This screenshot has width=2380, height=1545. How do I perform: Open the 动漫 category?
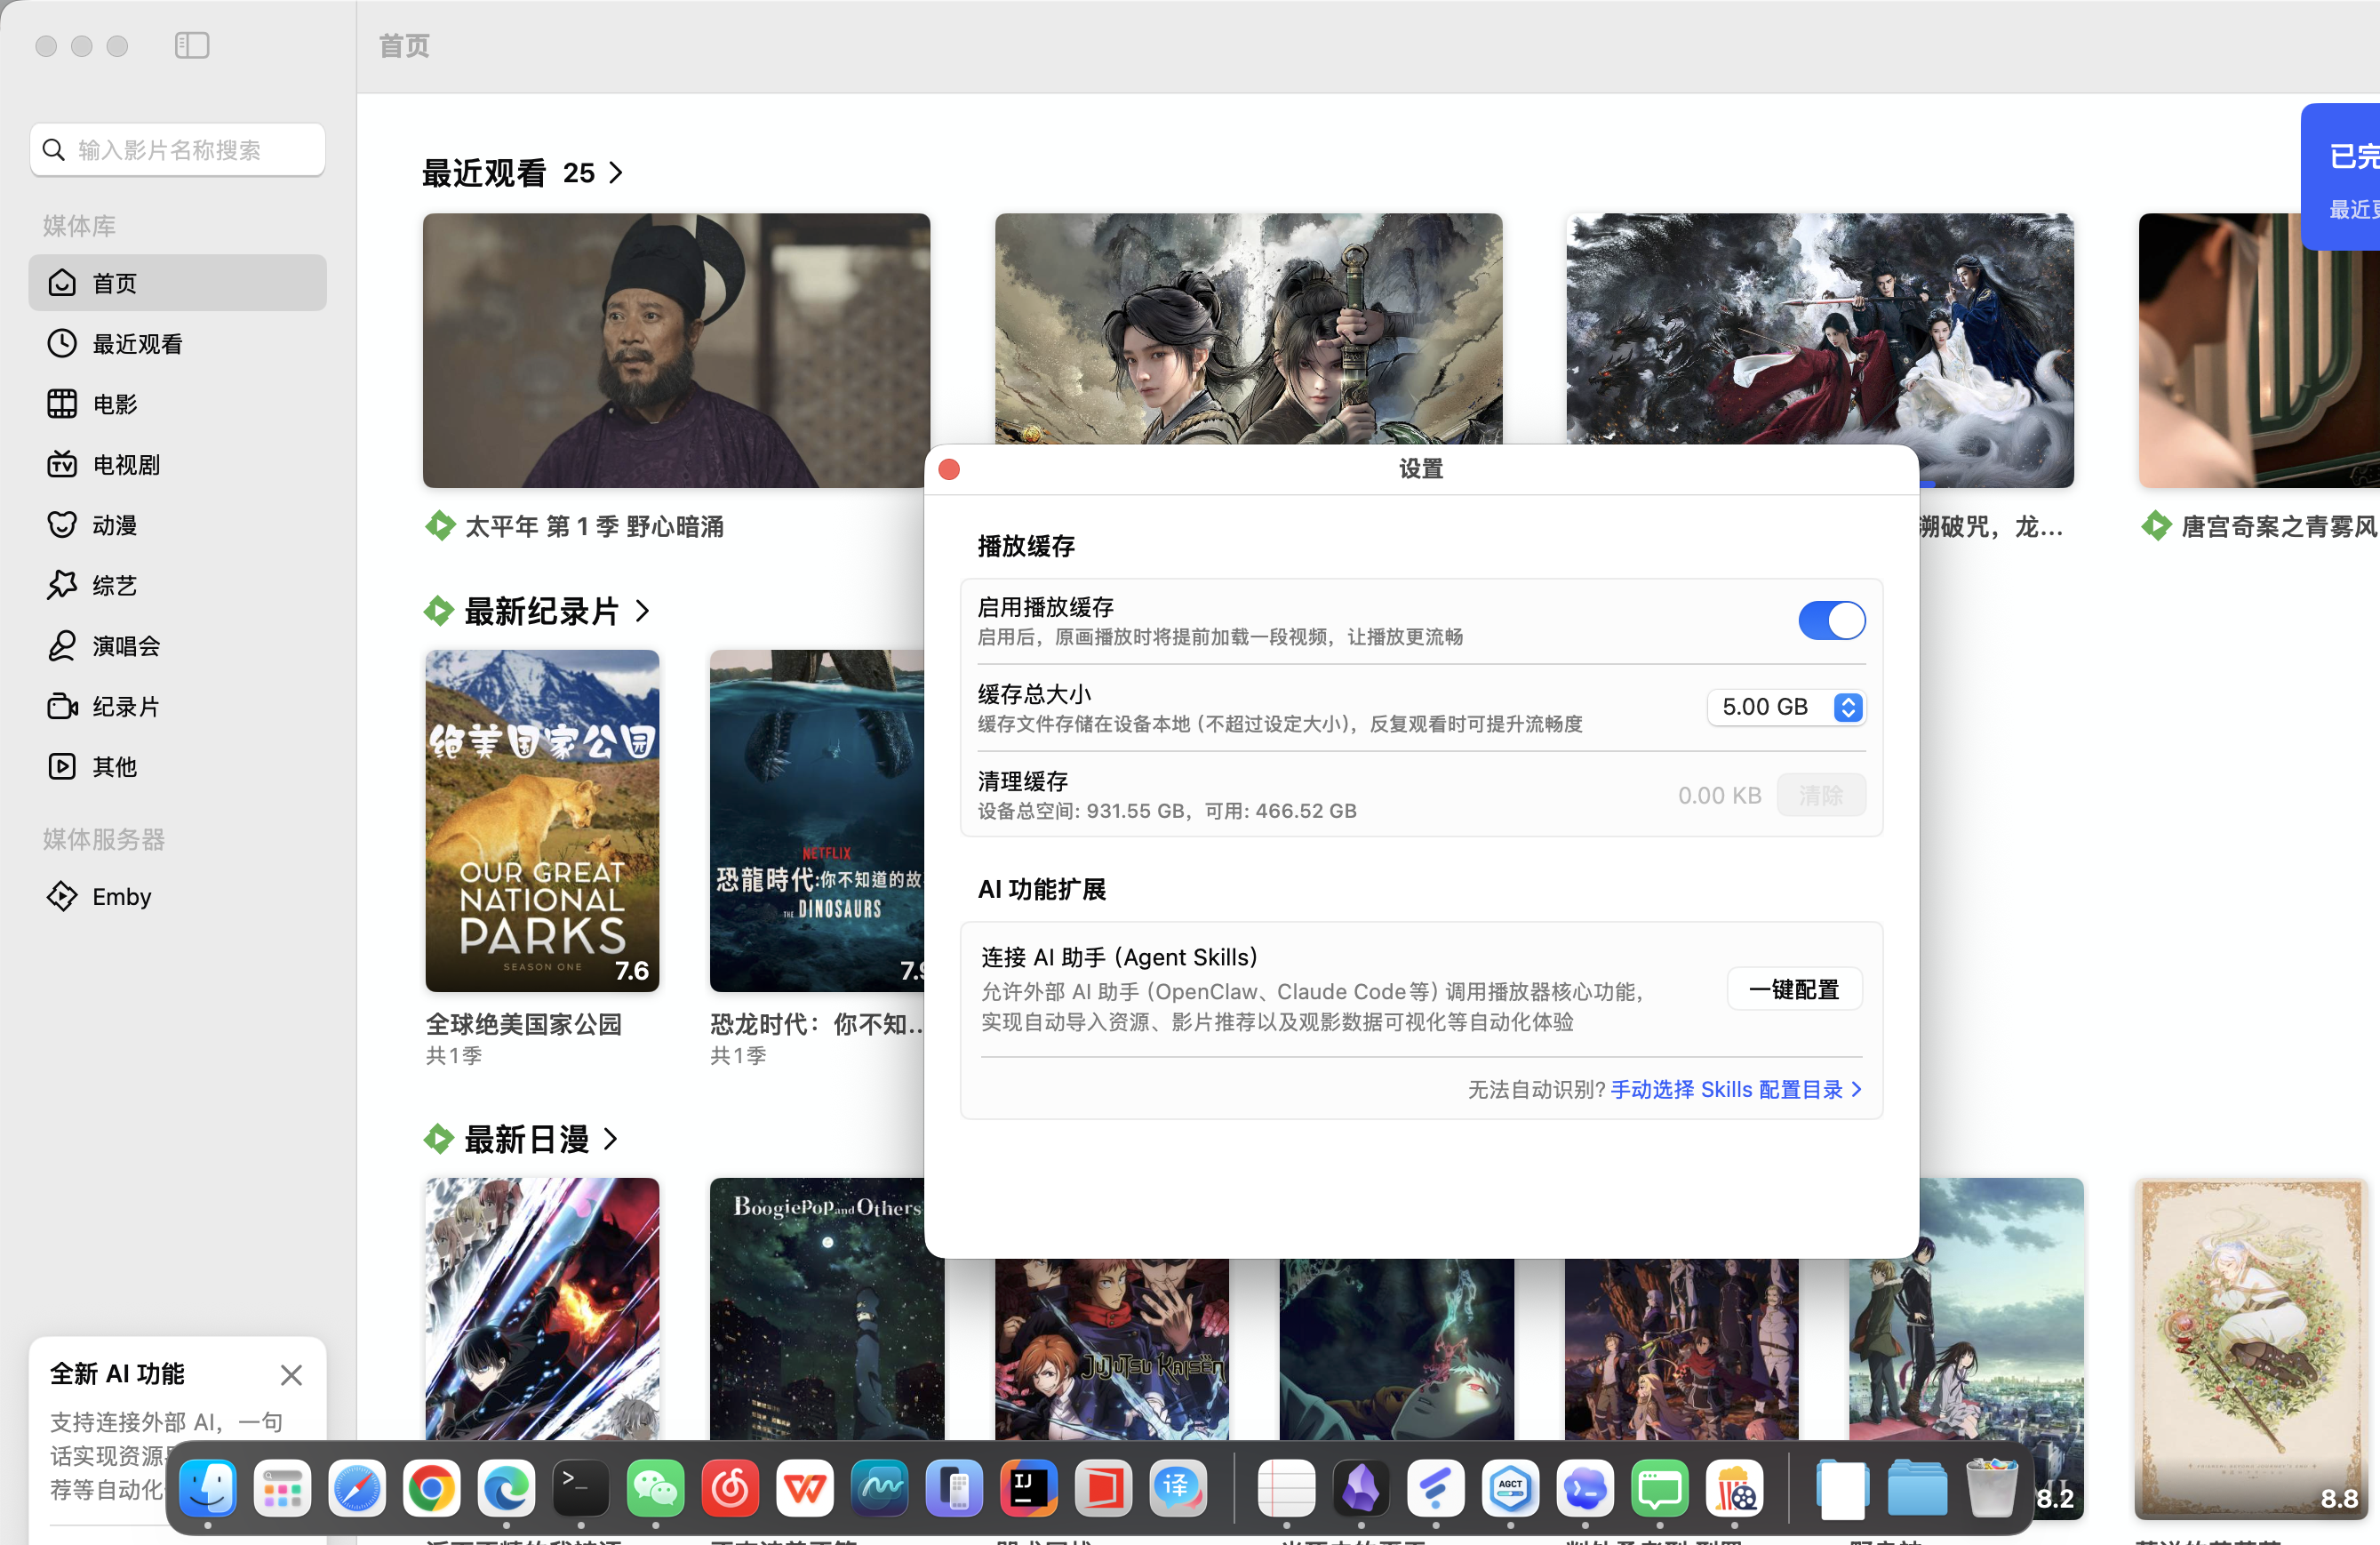(x=178, y=525)
